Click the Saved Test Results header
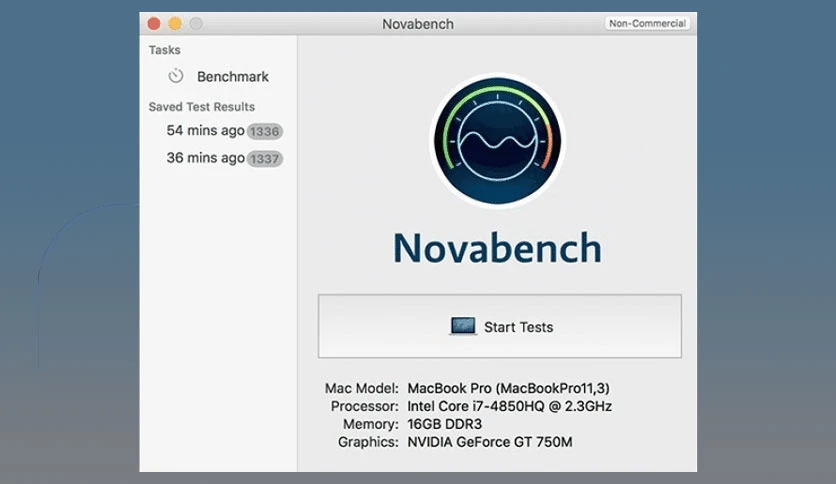This screenshot has width=836, height=484. (x=202, y=107)
